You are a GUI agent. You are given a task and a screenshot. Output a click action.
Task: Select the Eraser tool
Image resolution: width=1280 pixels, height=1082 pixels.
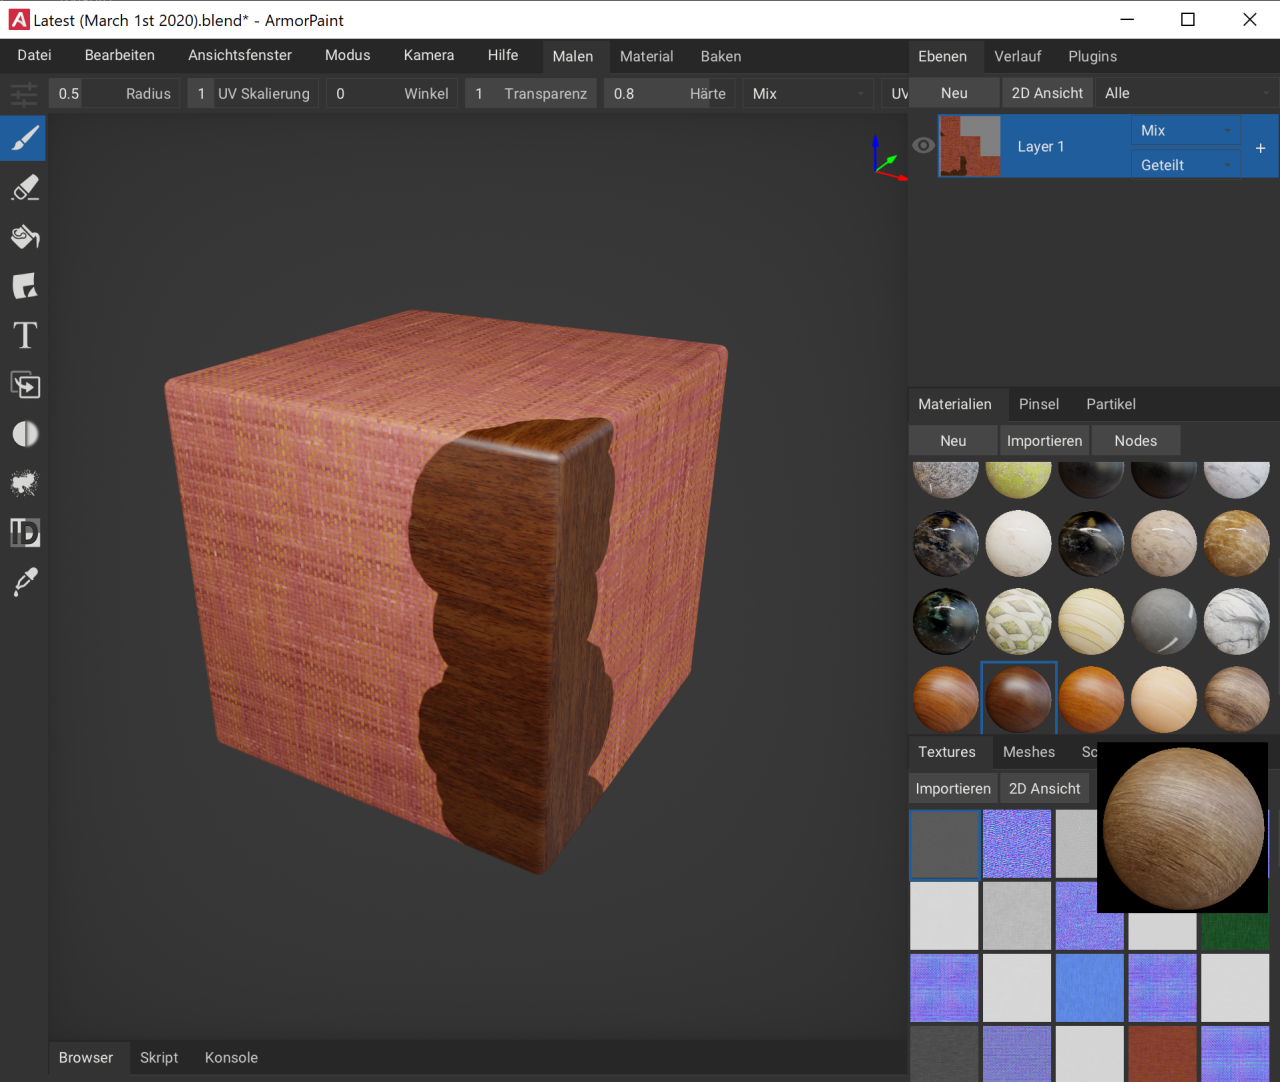(x=25, y=188)
